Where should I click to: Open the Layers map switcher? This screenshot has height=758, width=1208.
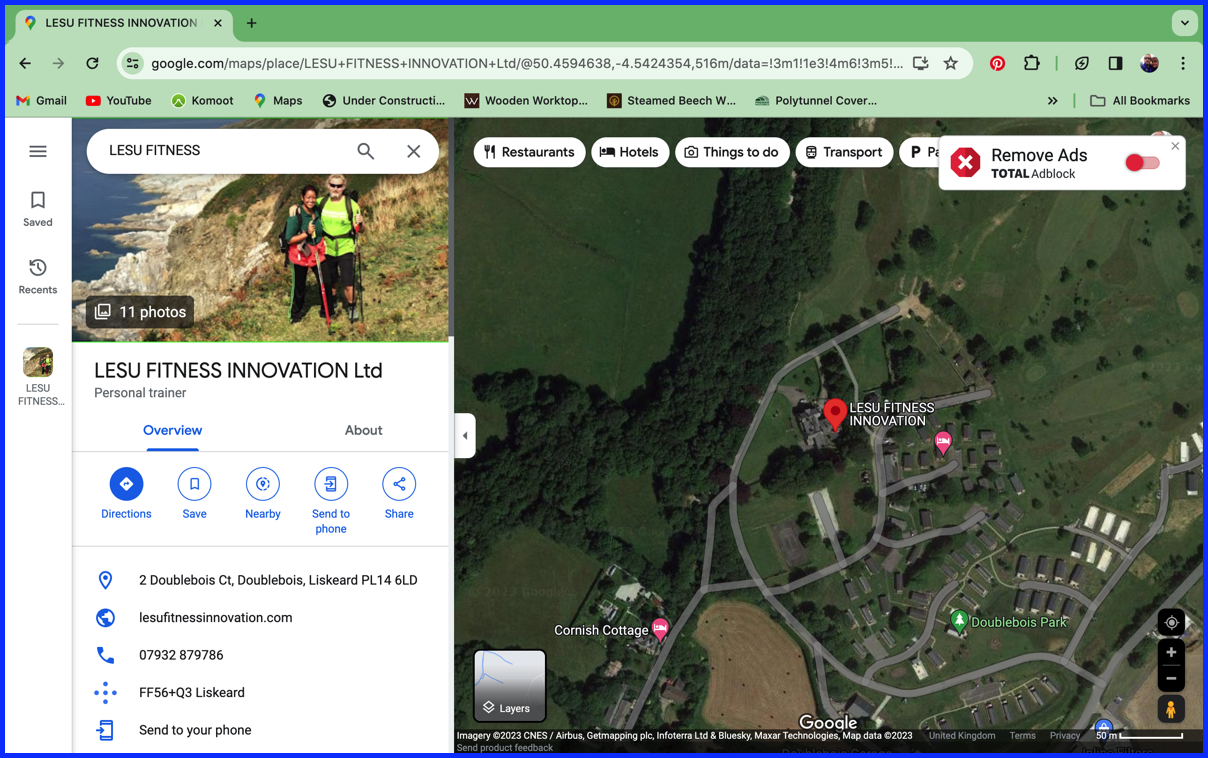510,686
